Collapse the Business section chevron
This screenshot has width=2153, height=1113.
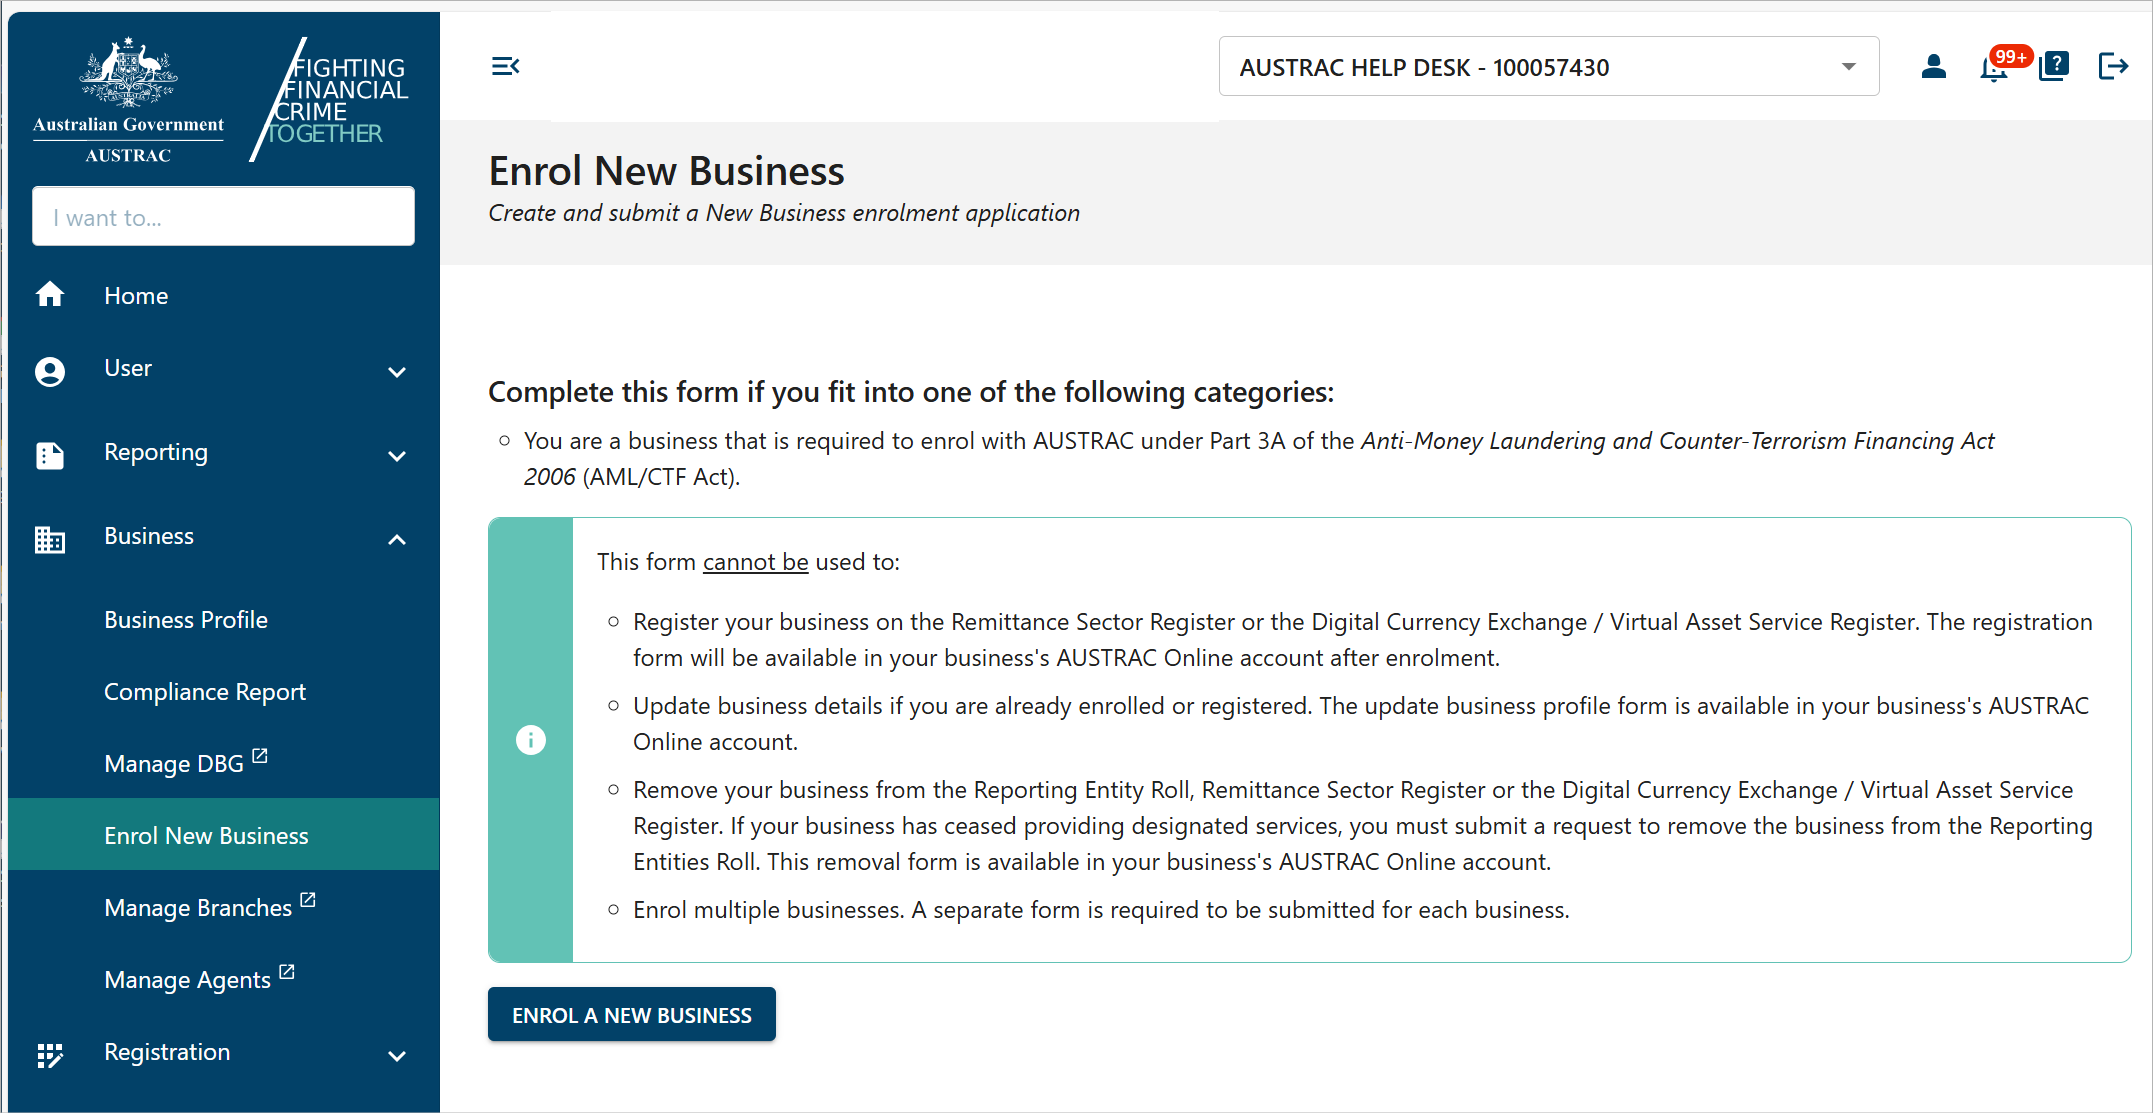pos(397,539)
